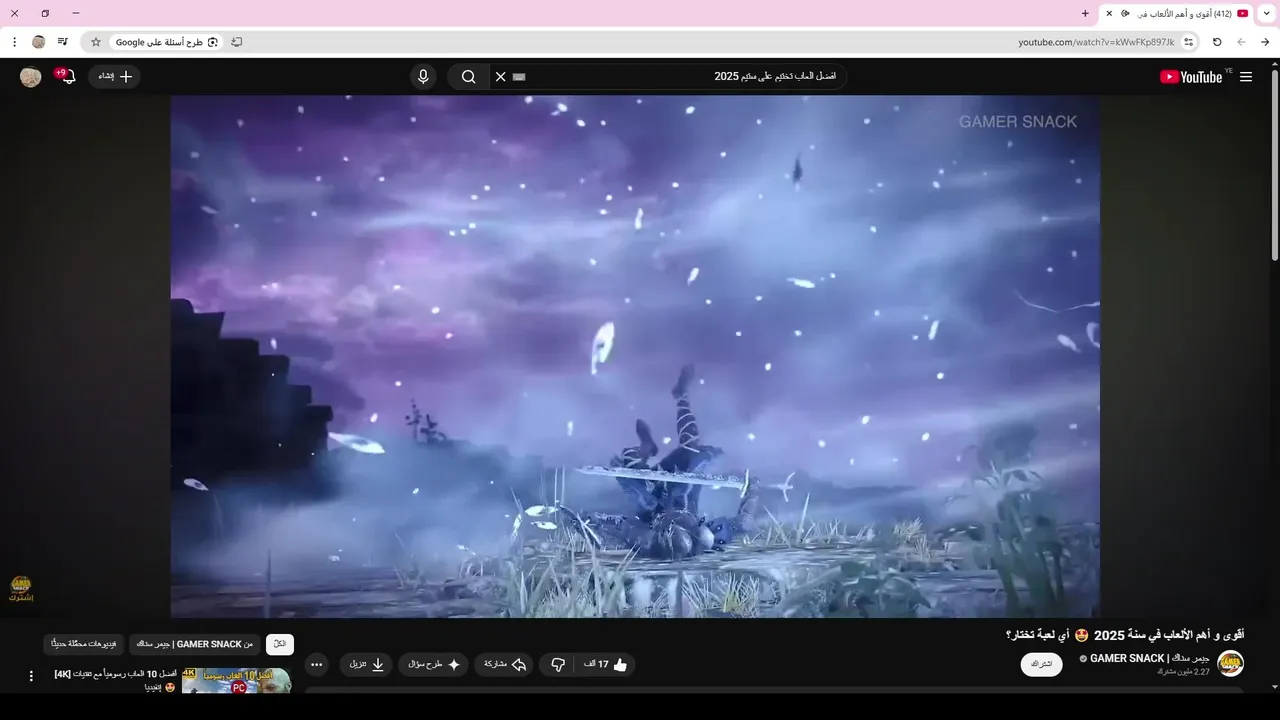Clear the search query with X

click(501, 77)
